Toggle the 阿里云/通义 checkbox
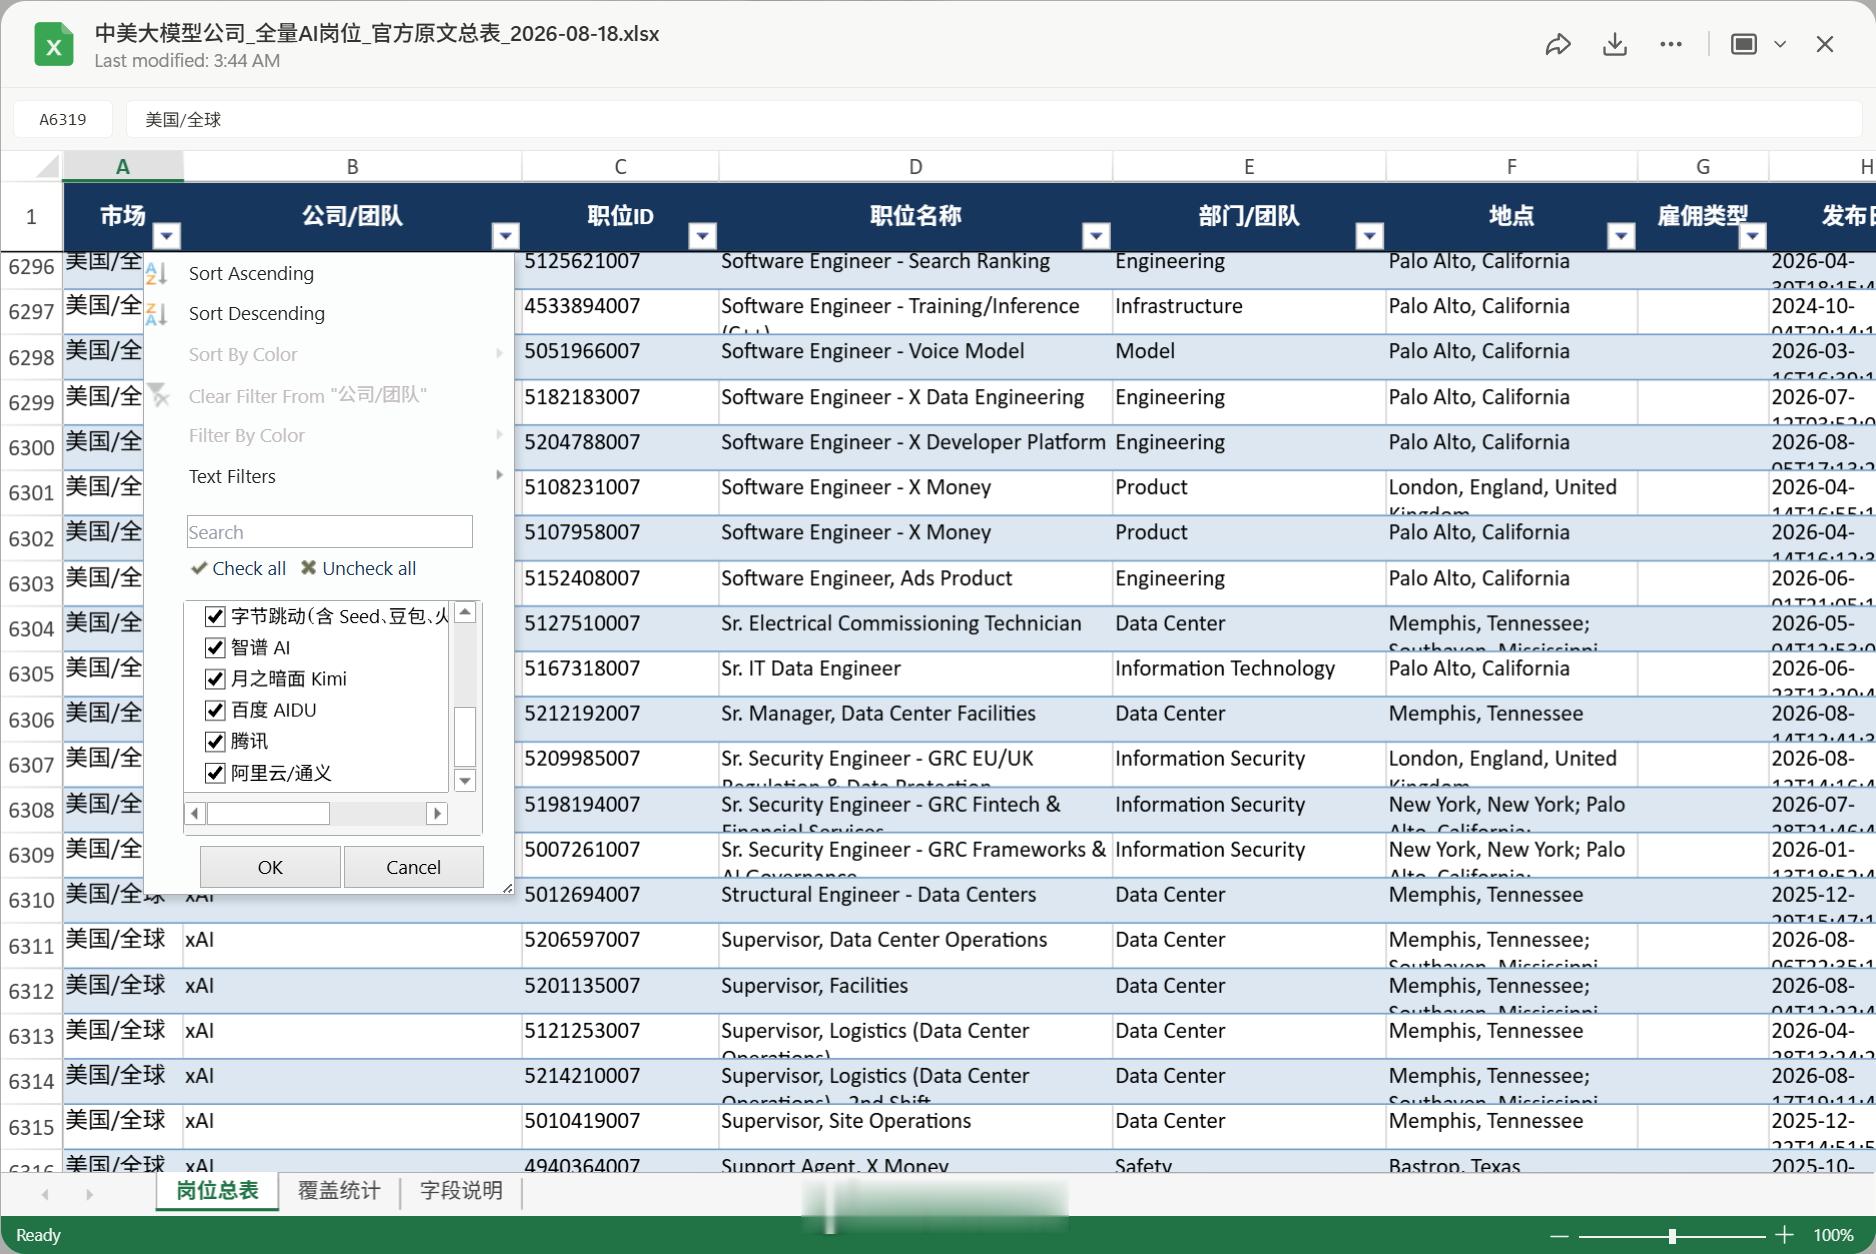The height and width of the screenshot is (1254, 1876). pos(214,773)
